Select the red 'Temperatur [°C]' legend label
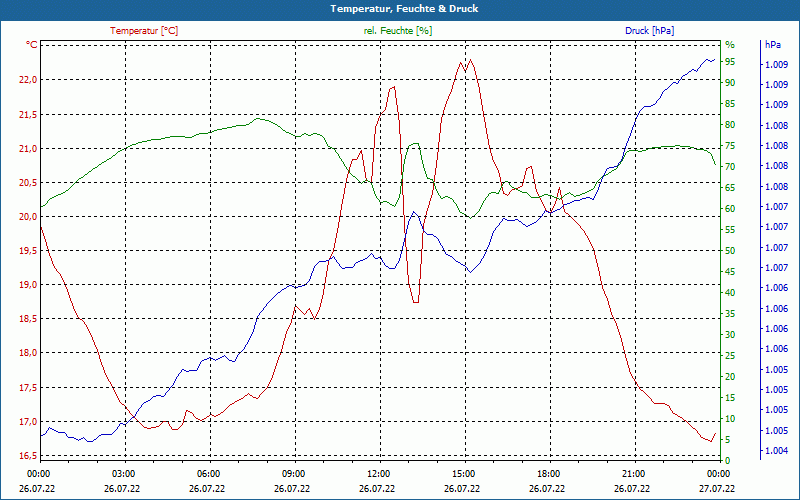The image size is (800, 500). 144,31
